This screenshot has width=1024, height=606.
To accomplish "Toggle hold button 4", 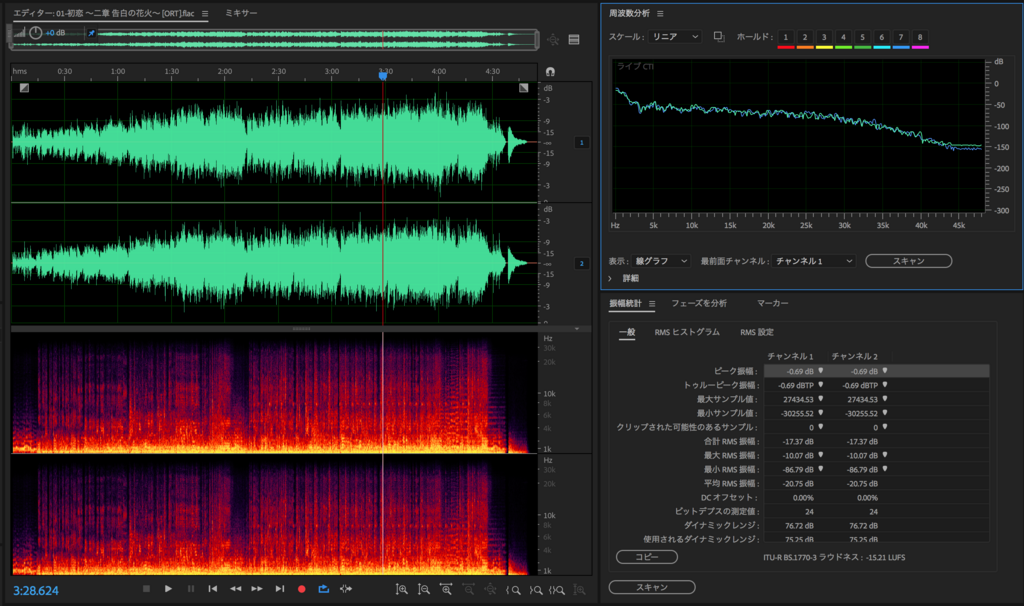I will tap(843, 37).
